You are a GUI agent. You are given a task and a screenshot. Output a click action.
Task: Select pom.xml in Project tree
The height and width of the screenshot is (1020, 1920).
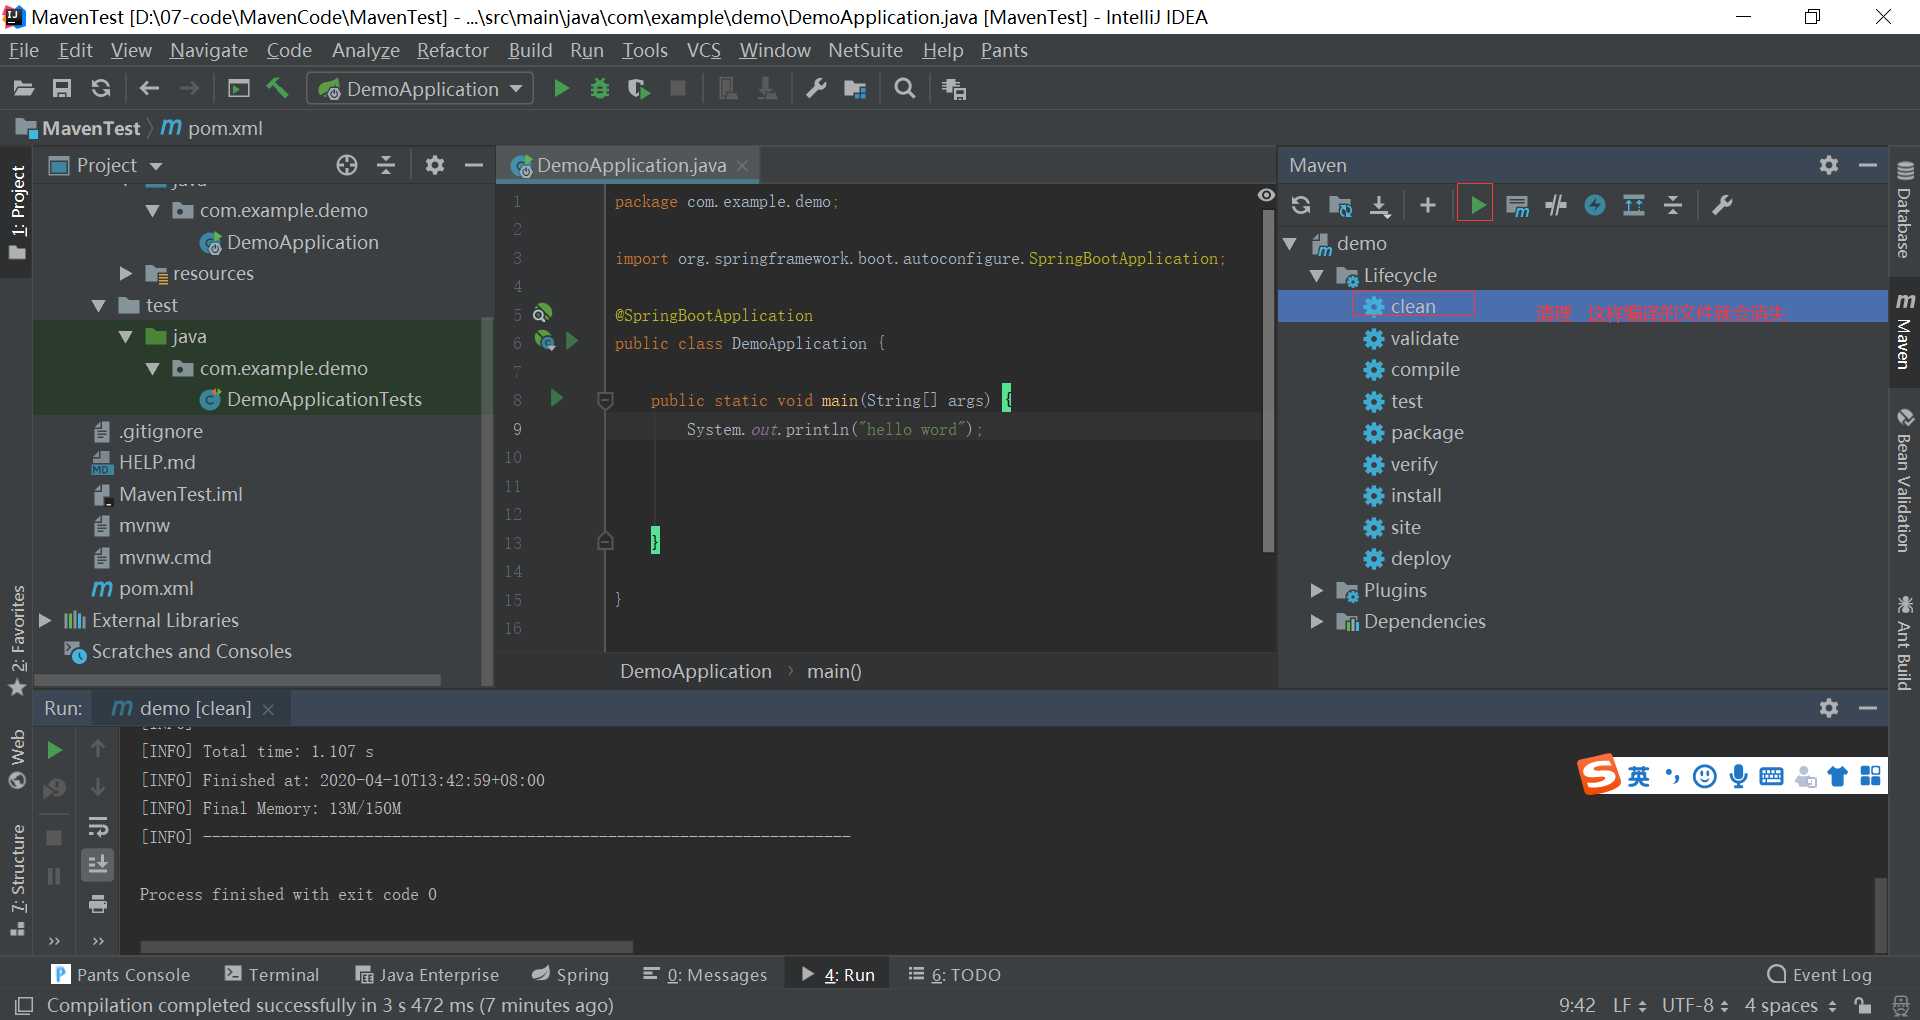click(156, 588)
